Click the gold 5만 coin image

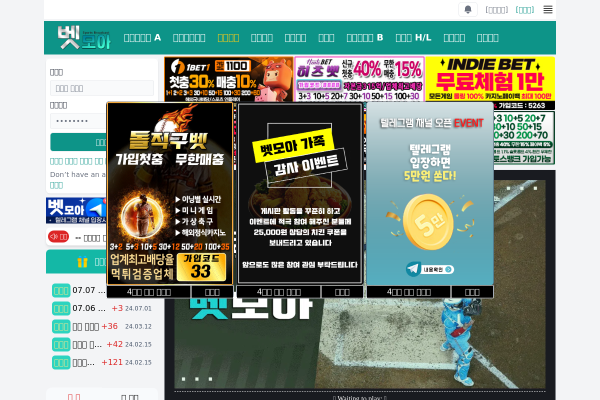click(x=428, y=222)
